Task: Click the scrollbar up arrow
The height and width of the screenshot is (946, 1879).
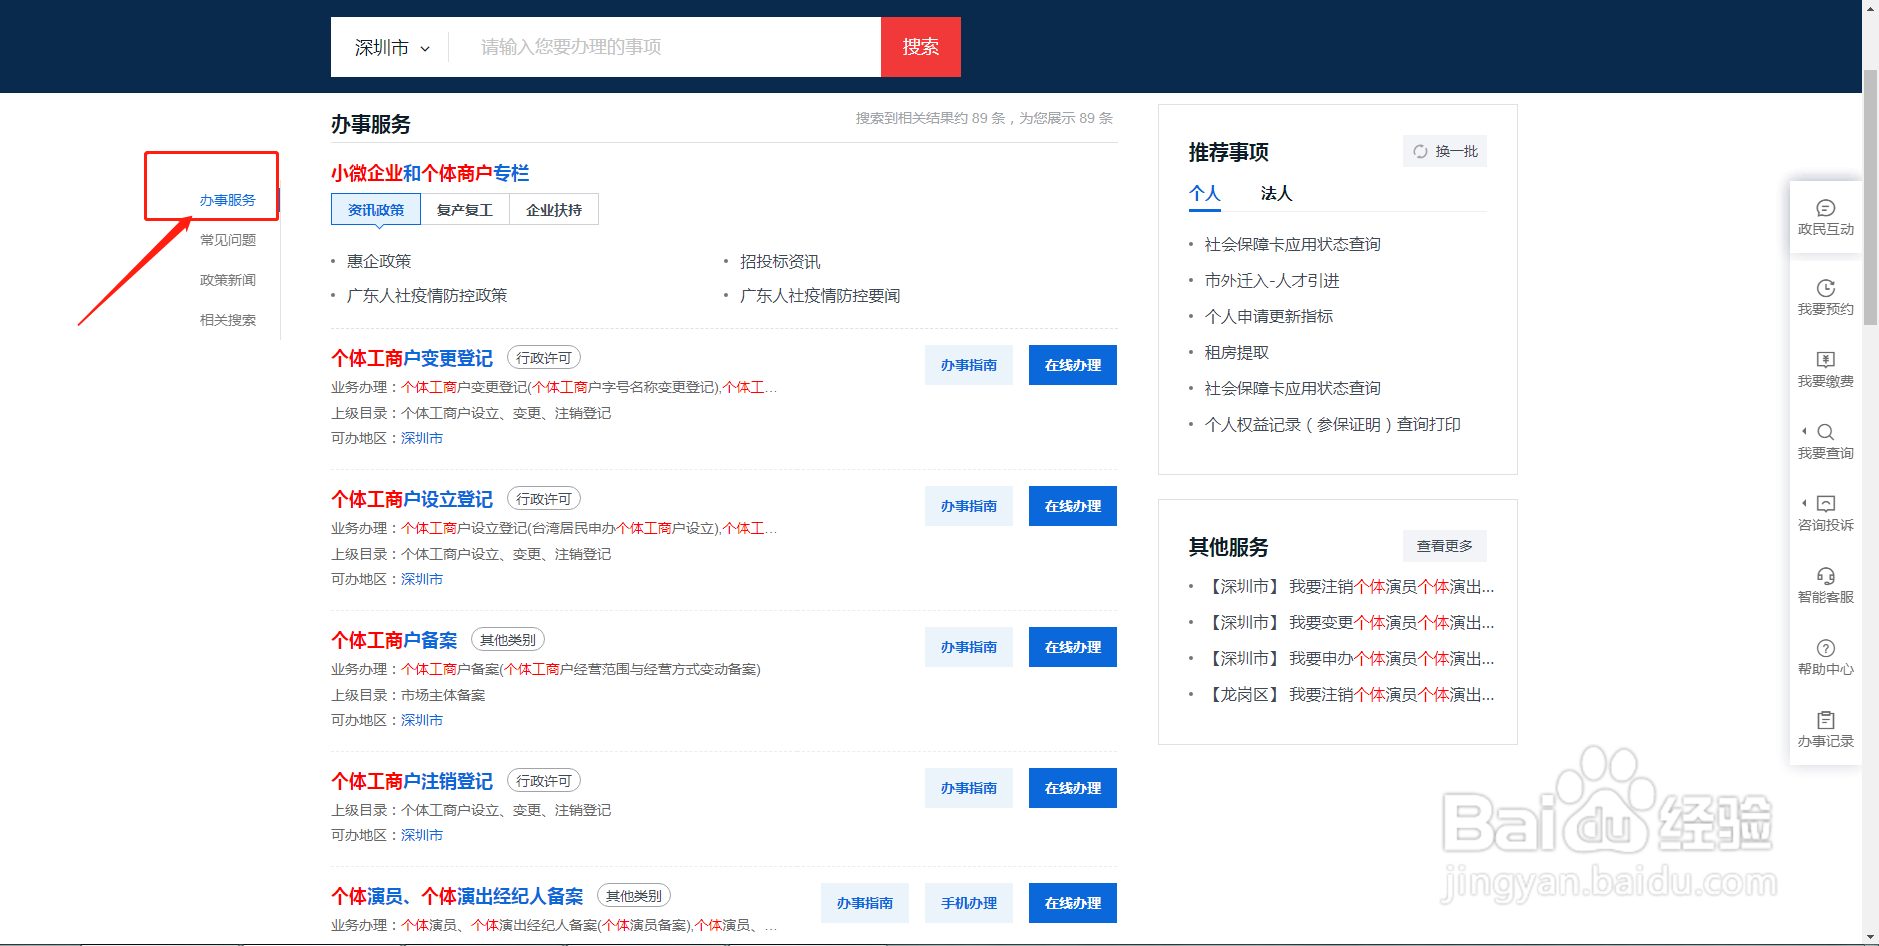Action: [1870, 7]
